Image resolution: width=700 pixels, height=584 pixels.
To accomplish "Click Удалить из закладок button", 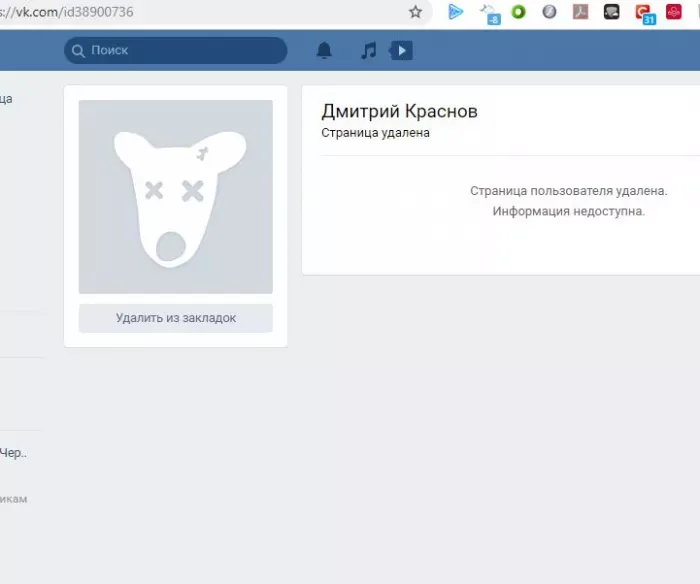I will [175, 318].
